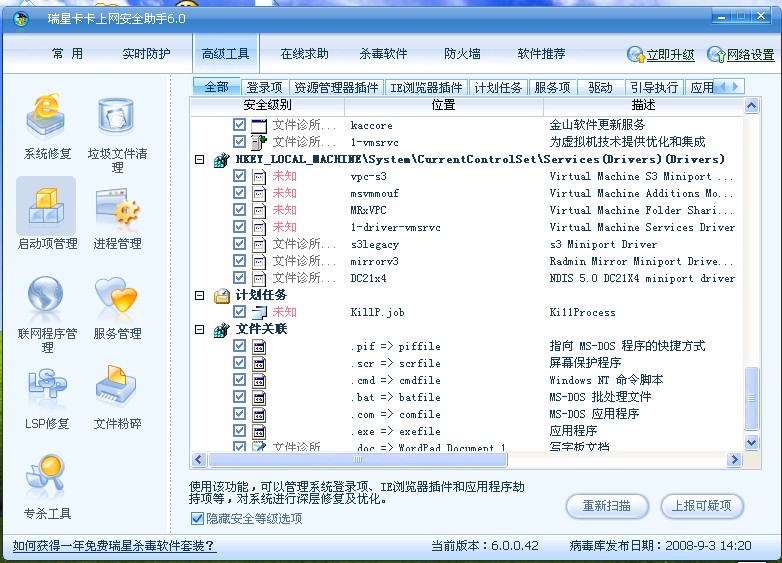Click the 上报可疑项 report button
Image resolution: width=782 pixels, height=563 pixels.
[x=702, y=506]
